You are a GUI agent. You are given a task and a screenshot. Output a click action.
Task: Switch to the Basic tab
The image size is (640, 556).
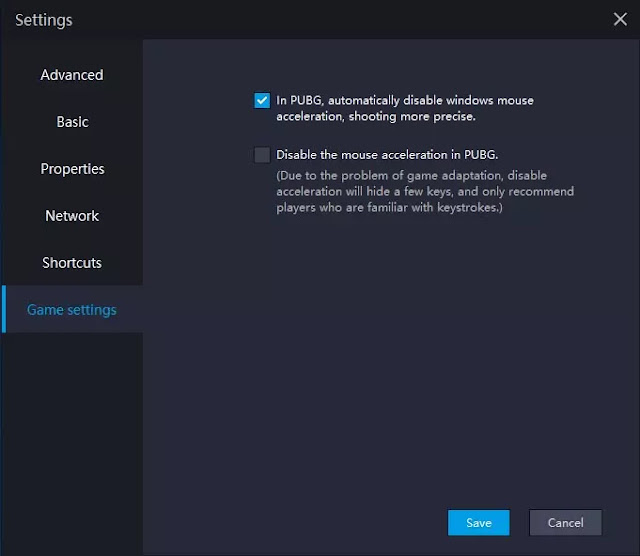pyautogui.click(x=72, y=122)
